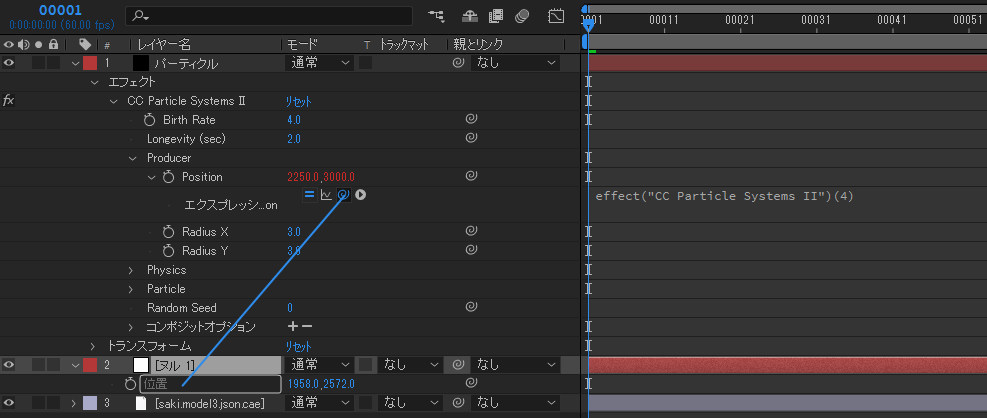Expand the Physics property group
Screen dimensions: 987x418
tap(131, 270)
